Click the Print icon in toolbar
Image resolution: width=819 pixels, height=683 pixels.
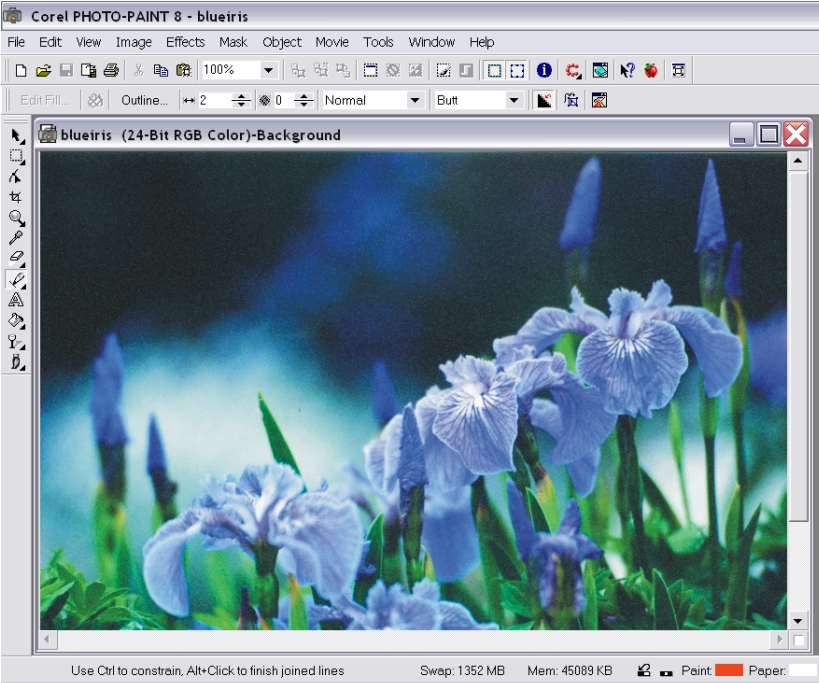coord(111,70)
